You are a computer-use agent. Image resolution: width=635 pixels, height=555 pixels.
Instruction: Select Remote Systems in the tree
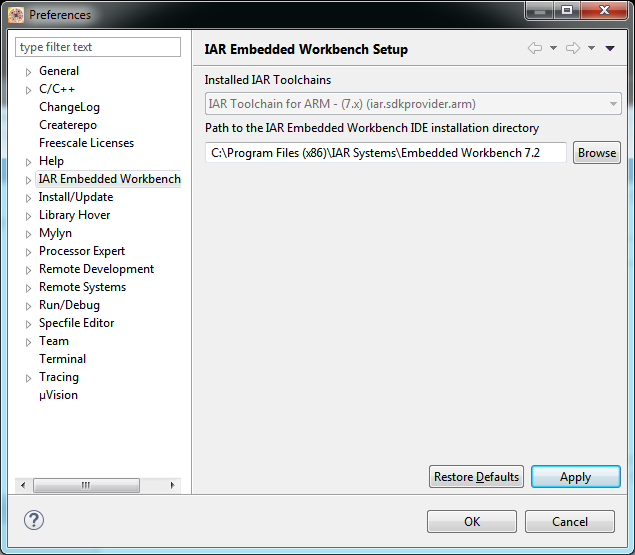82,287
